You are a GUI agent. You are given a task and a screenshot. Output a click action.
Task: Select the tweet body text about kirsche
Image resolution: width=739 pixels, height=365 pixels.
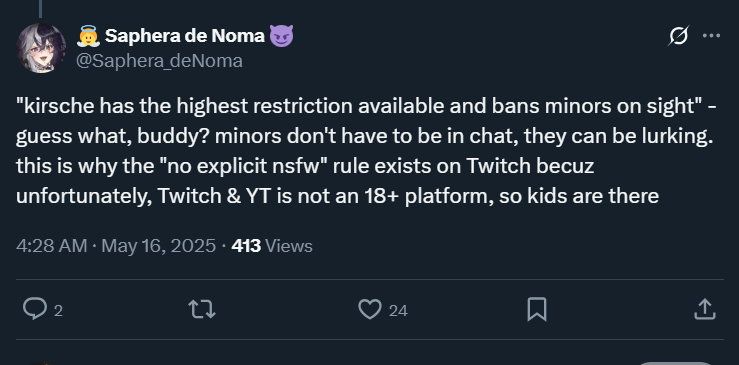tap(367, 151)
